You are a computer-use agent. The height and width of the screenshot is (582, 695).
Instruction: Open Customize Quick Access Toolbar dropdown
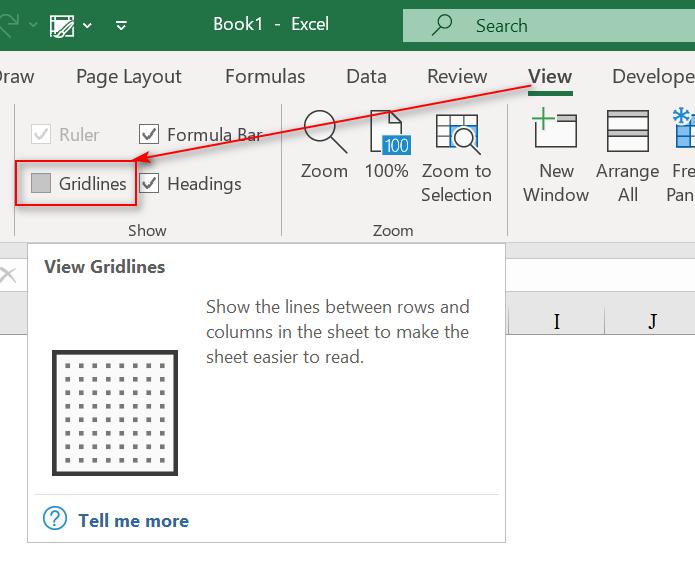[x=121, y=25]
